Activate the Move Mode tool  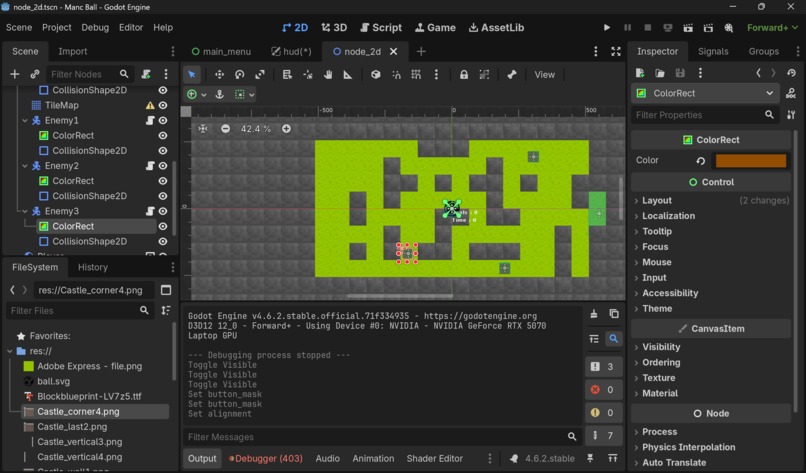click(x=219, y=75)
